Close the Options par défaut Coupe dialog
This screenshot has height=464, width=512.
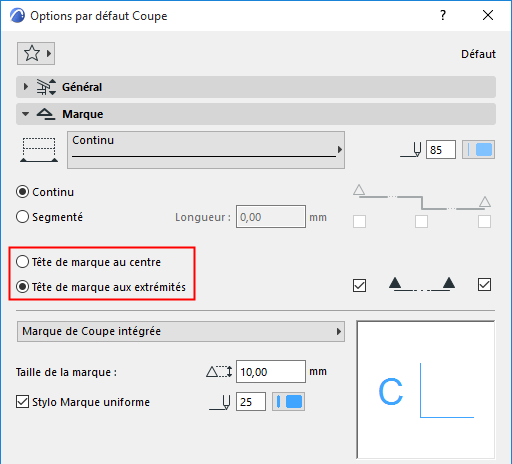tap(488, 15)
